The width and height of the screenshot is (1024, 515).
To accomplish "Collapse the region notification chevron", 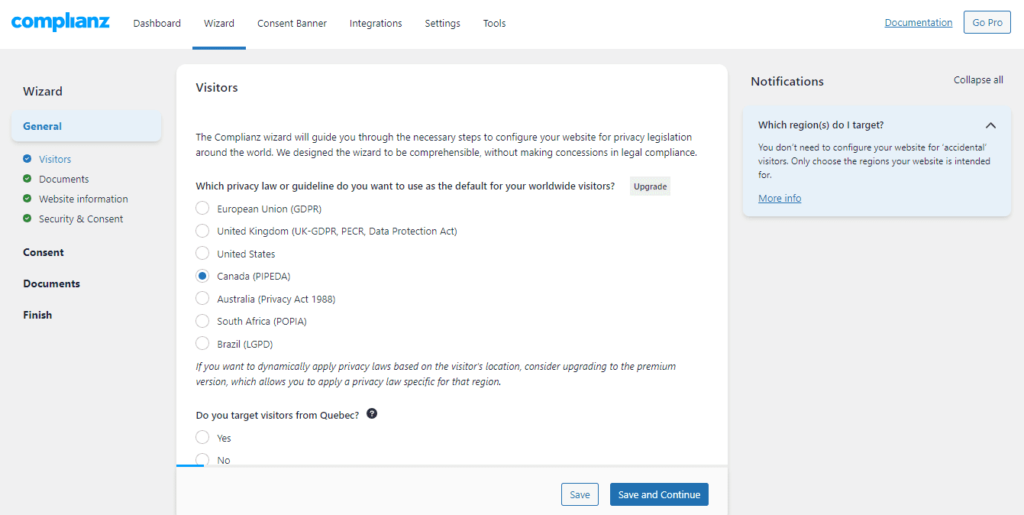I will [990, 126].
